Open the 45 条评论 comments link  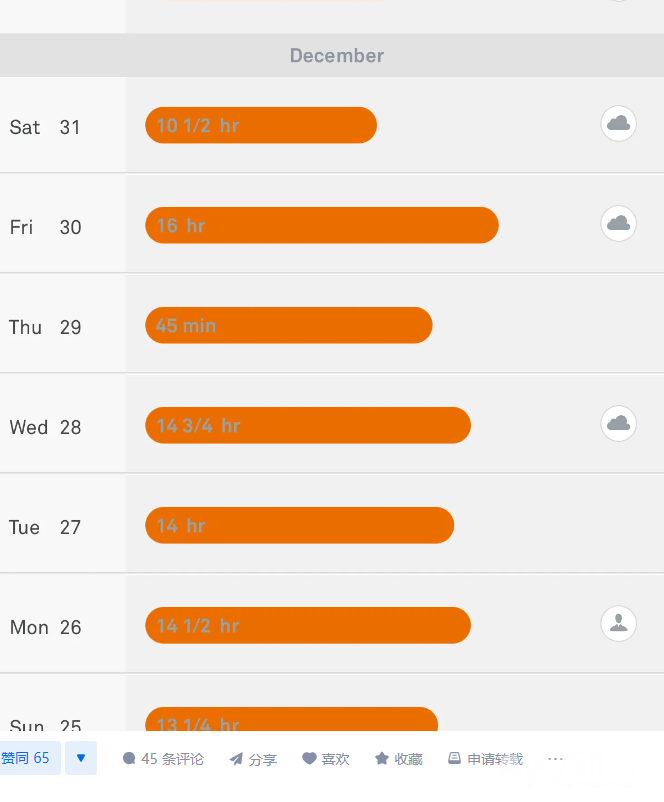point(172,759)
